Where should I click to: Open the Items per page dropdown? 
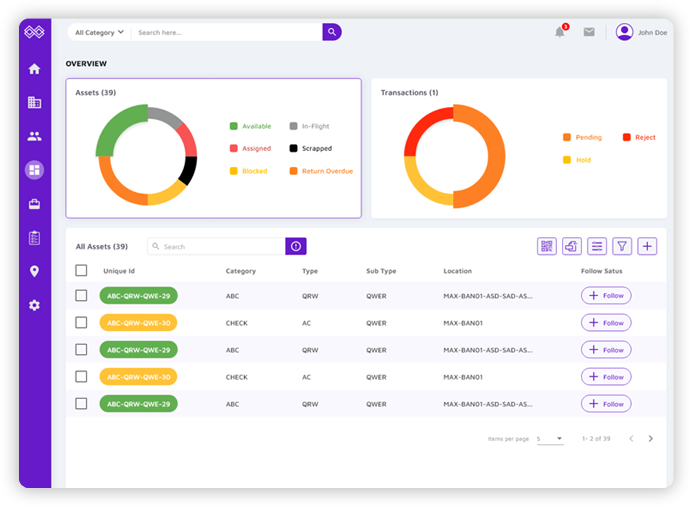pos(550,439)
